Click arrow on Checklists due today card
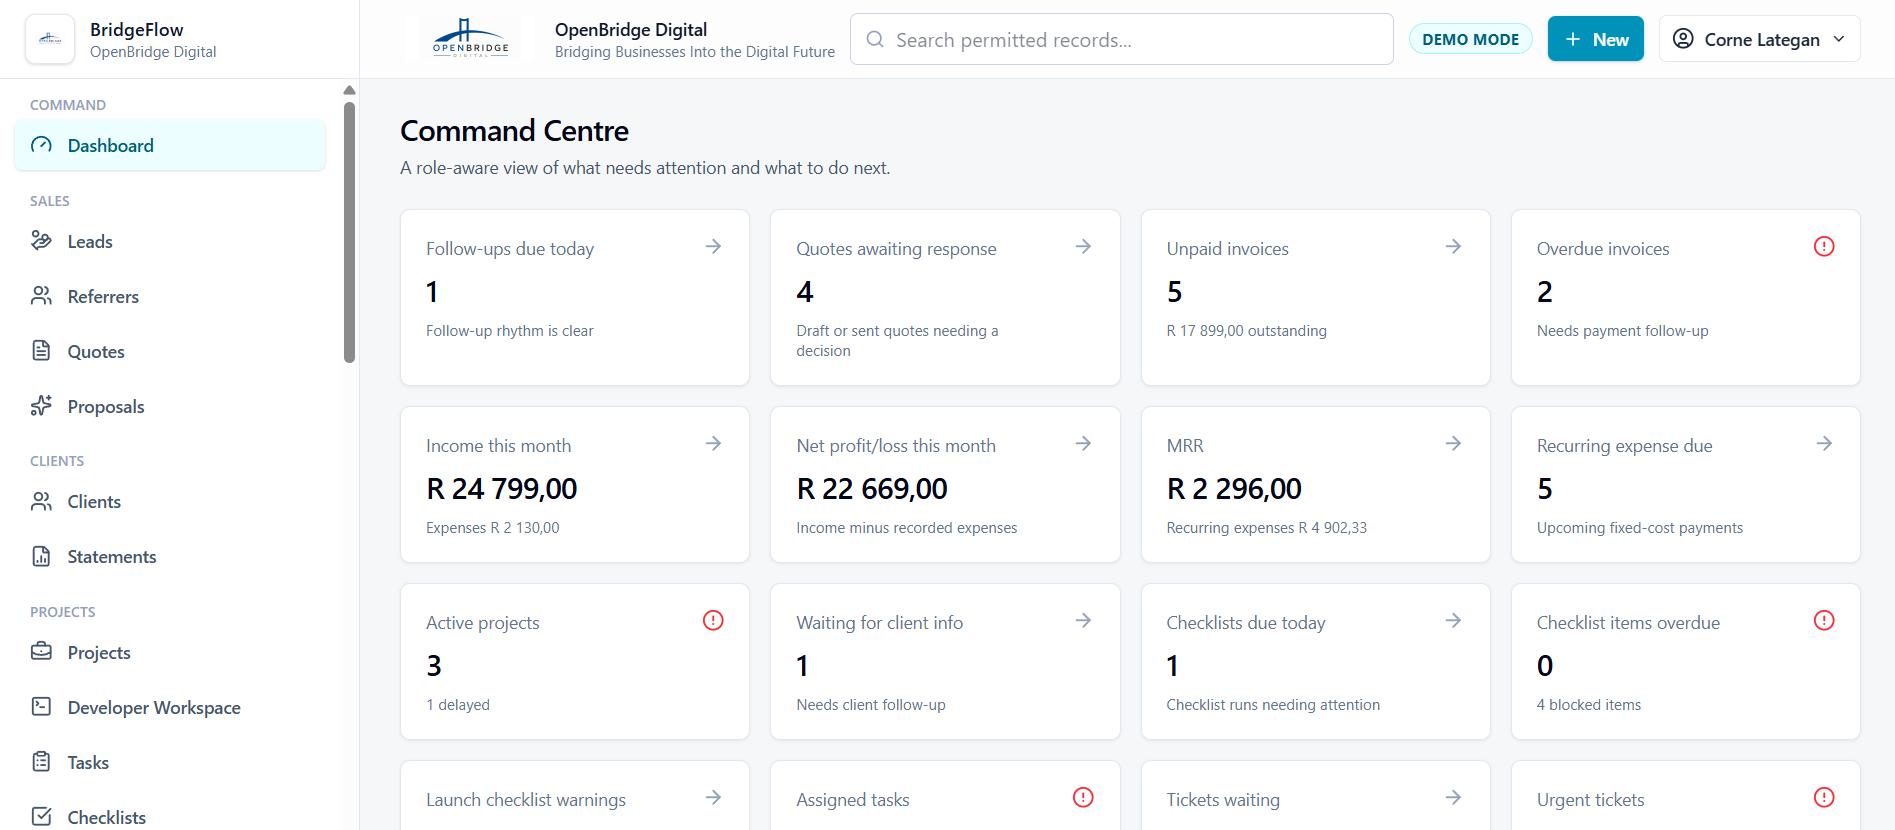 [x=1453, y=620]
